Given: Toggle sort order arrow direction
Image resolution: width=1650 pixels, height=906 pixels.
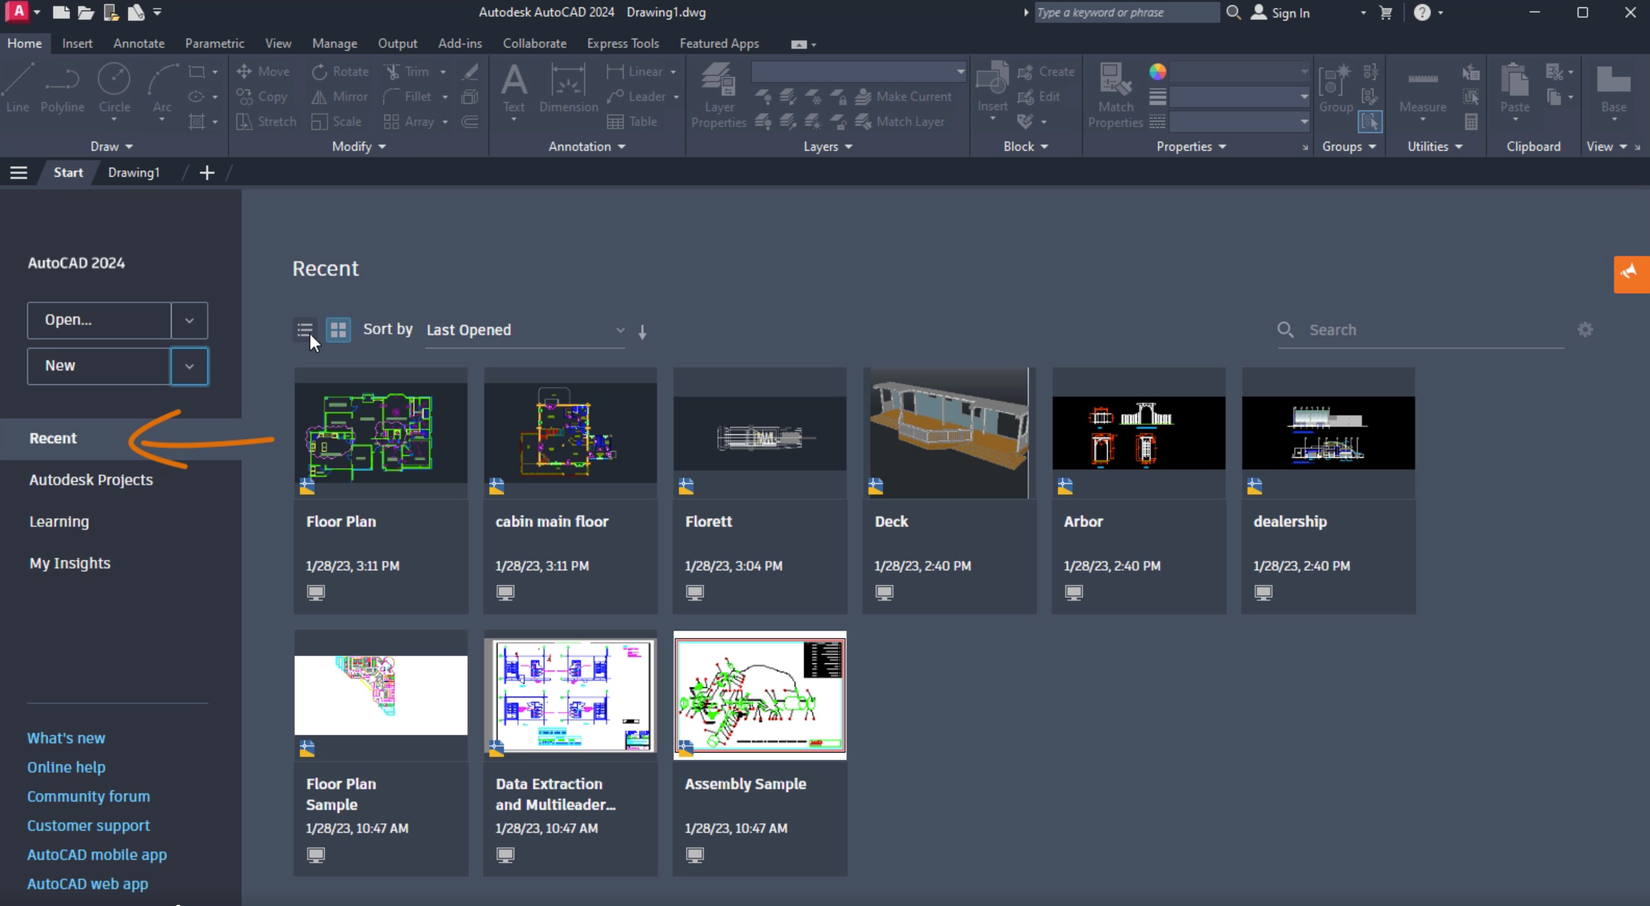Looking at the screenshot, I should click(x=642, y=331).
